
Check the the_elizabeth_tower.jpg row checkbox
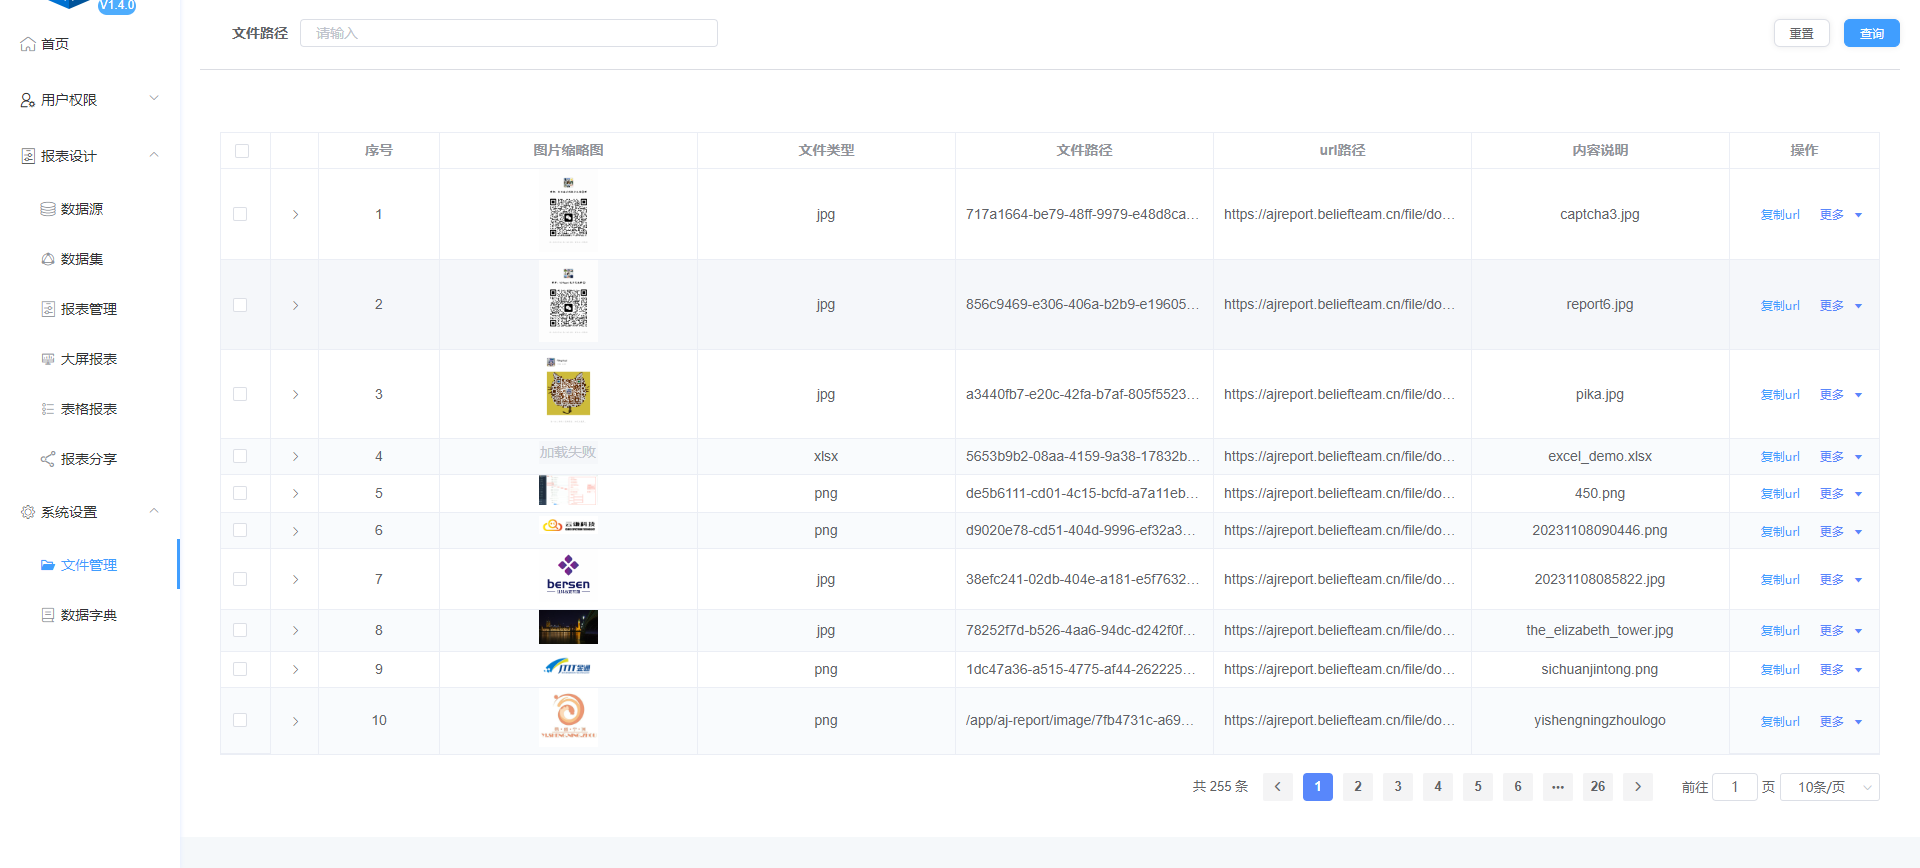pyautogui.click(x=240, y=630)
